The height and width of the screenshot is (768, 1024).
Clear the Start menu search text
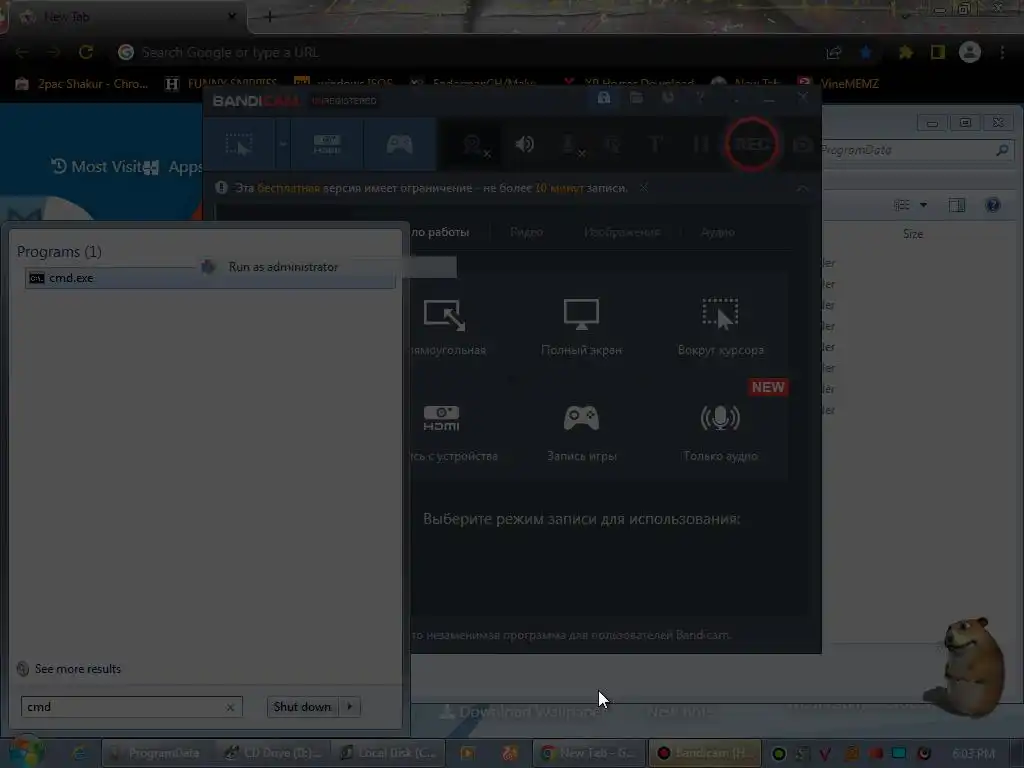pos(230,707)
